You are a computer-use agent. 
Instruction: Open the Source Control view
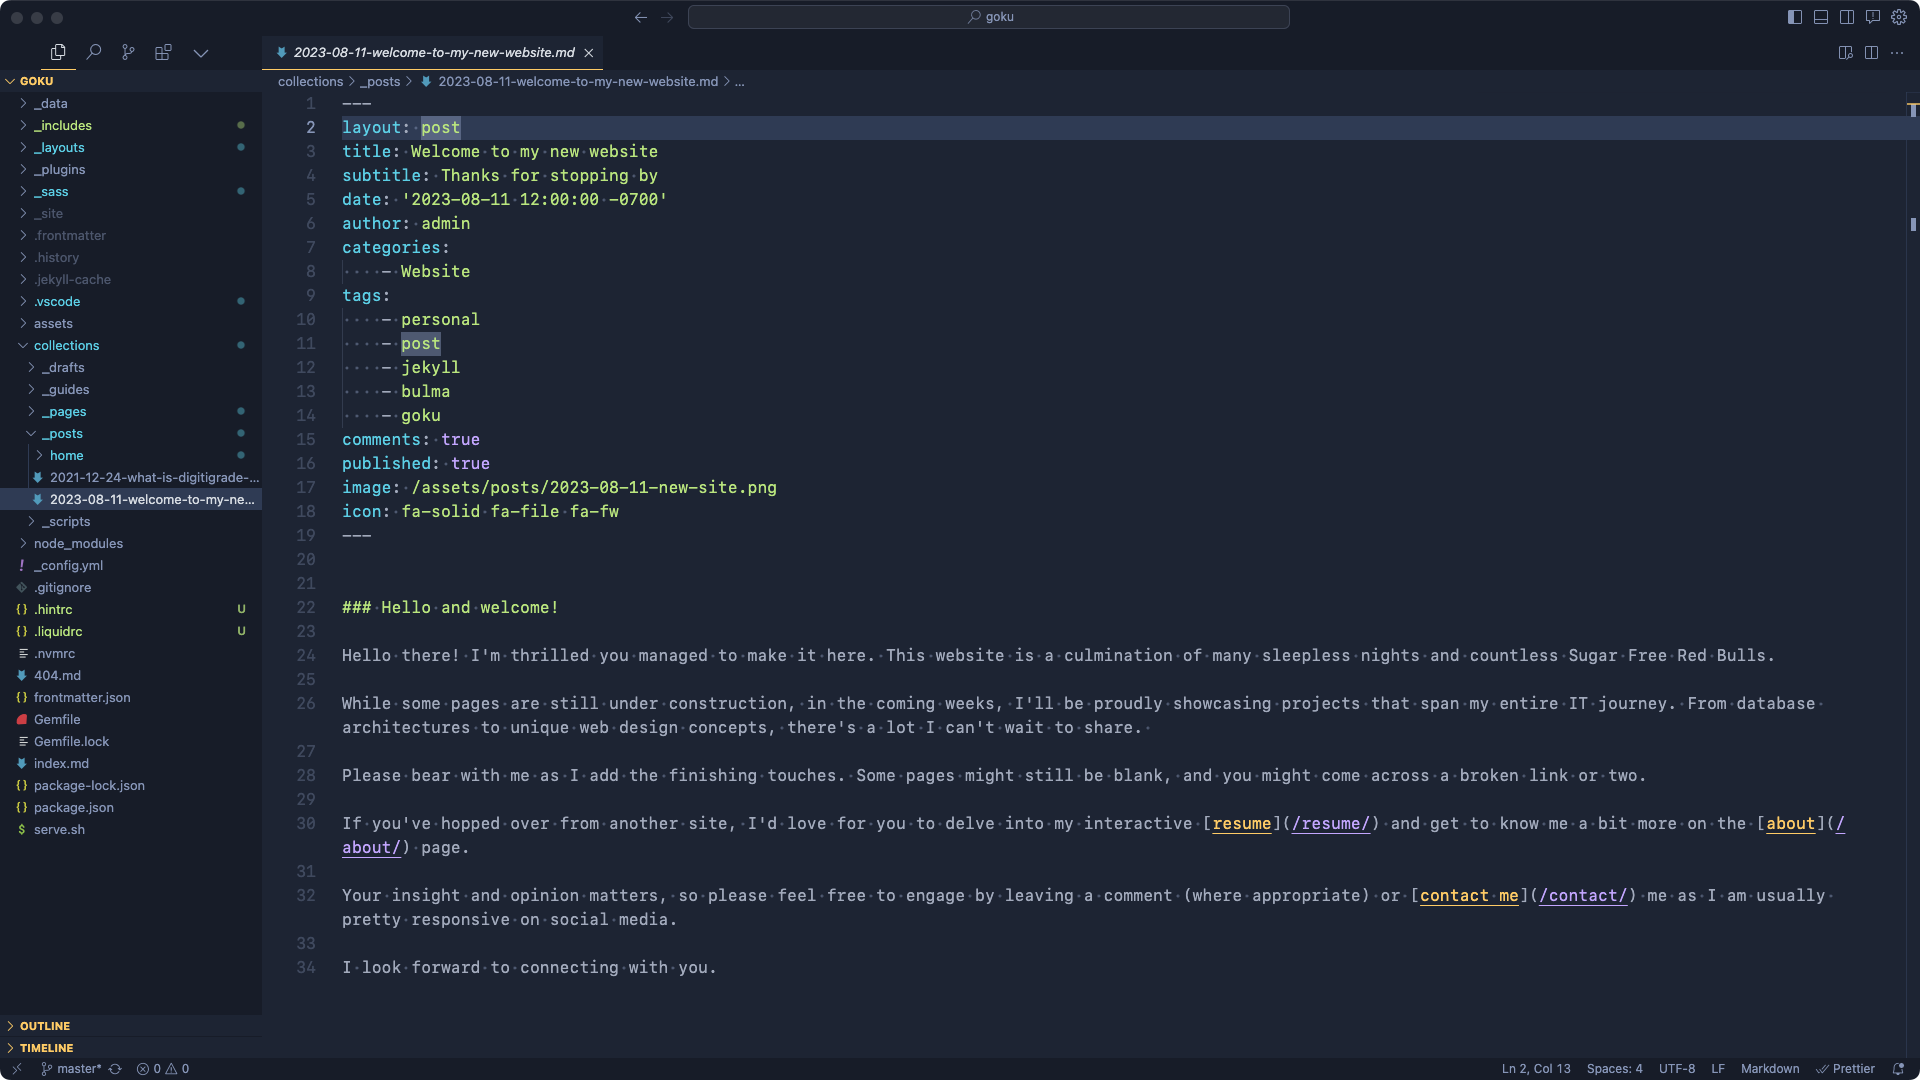coord(128,52)
